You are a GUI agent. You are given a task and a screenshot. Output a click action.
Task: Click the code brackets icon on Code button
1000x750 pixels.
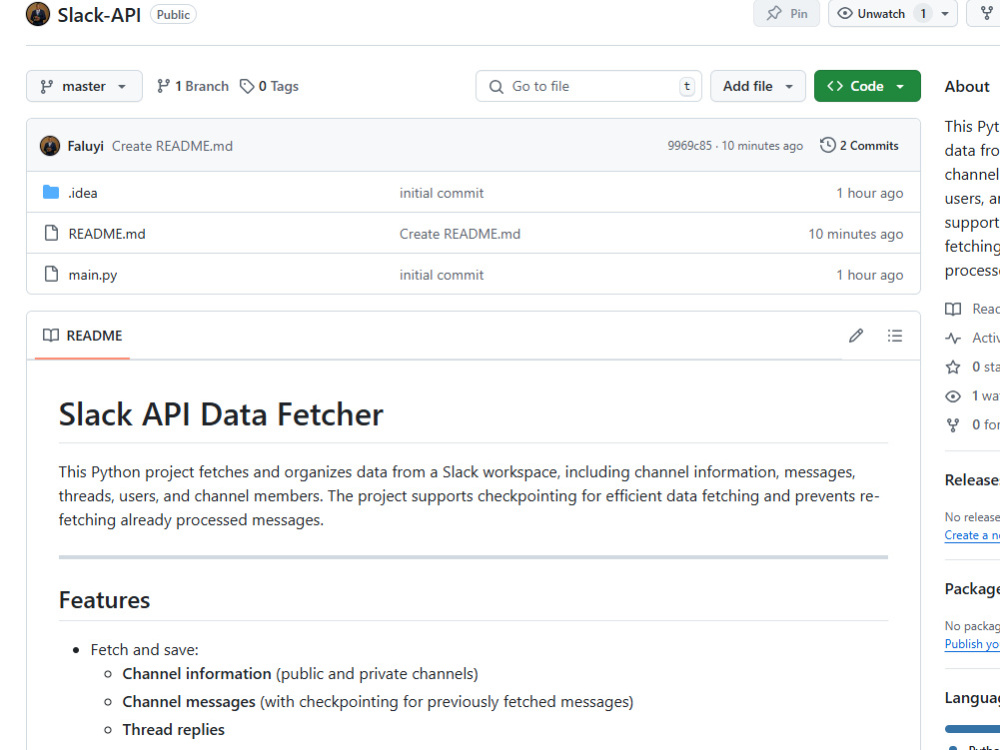pyautogui.click(x=835, y=86)
